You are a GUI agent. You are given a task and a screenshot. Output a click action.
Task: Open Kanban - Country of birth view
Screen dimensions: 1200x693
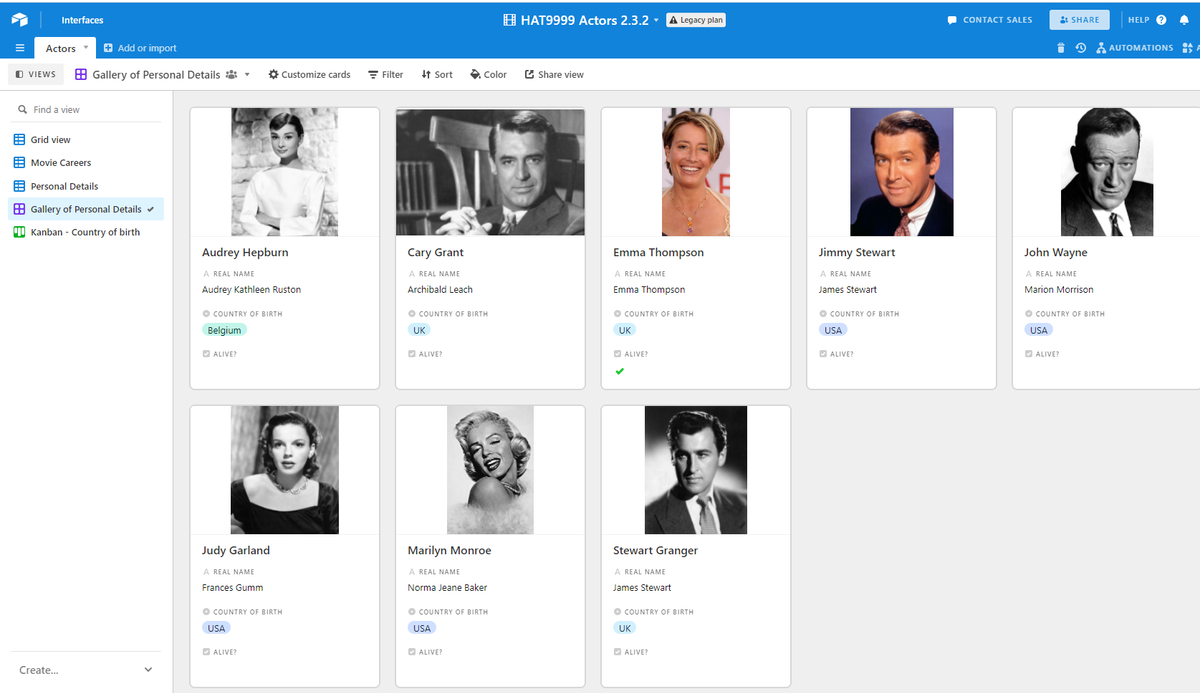pos(85,232)
